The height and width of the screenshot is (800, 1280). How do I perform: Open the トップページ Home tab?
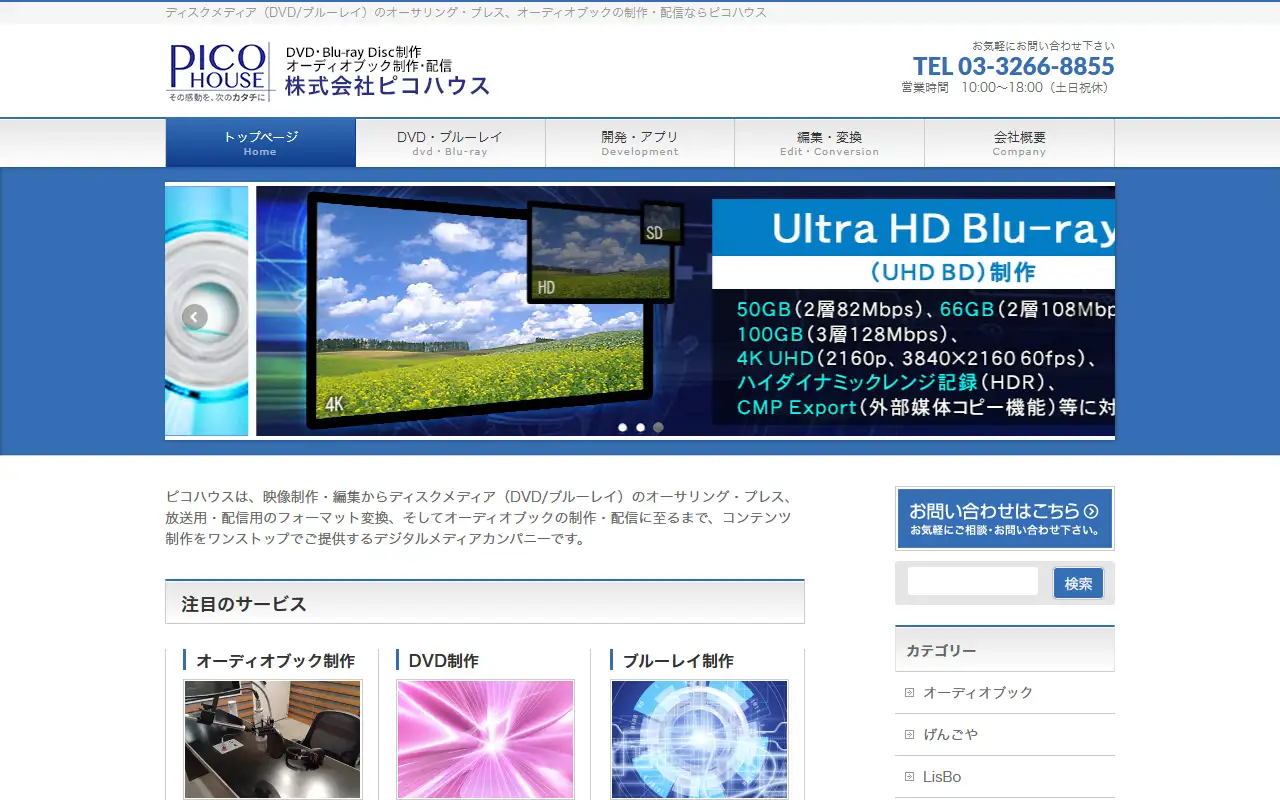[261, 143]
